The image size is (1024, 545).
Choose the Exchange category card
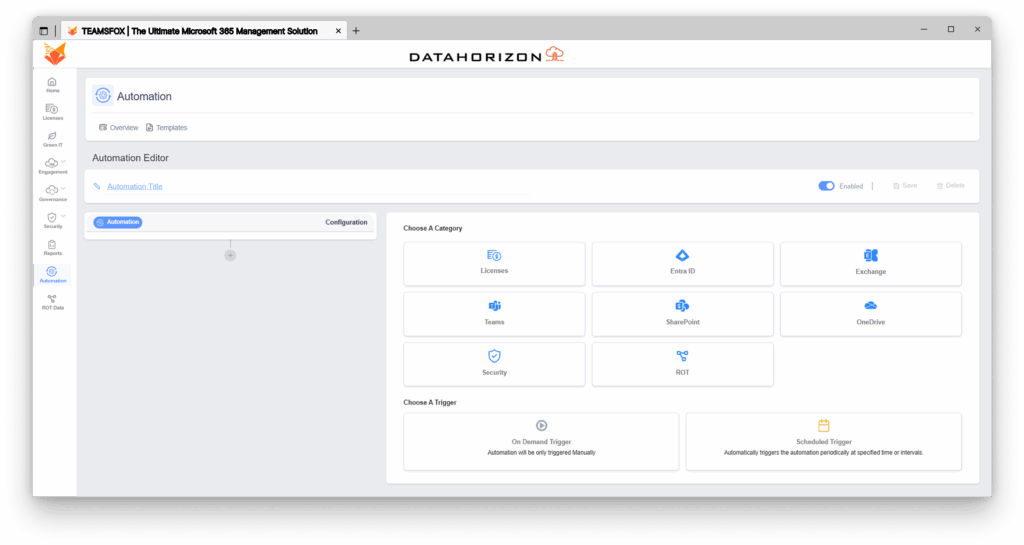point(871,264)
